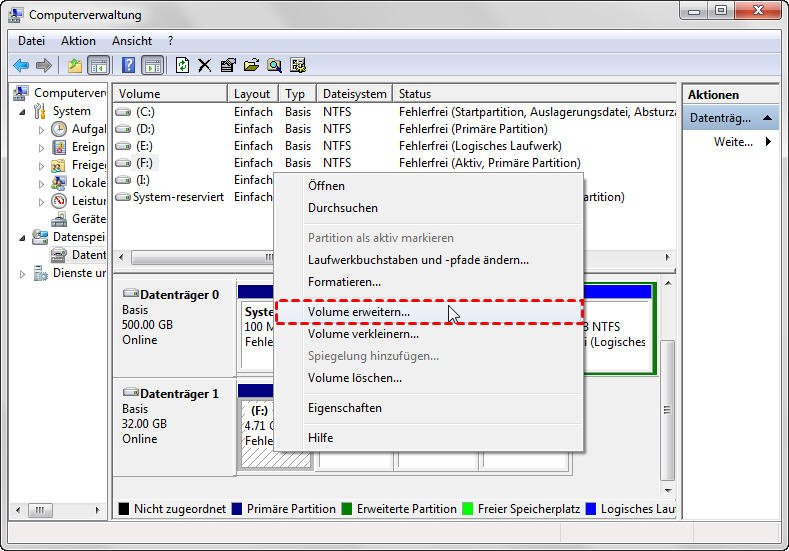Toggle the Action pane show/hide icon

tap(152, 65)
